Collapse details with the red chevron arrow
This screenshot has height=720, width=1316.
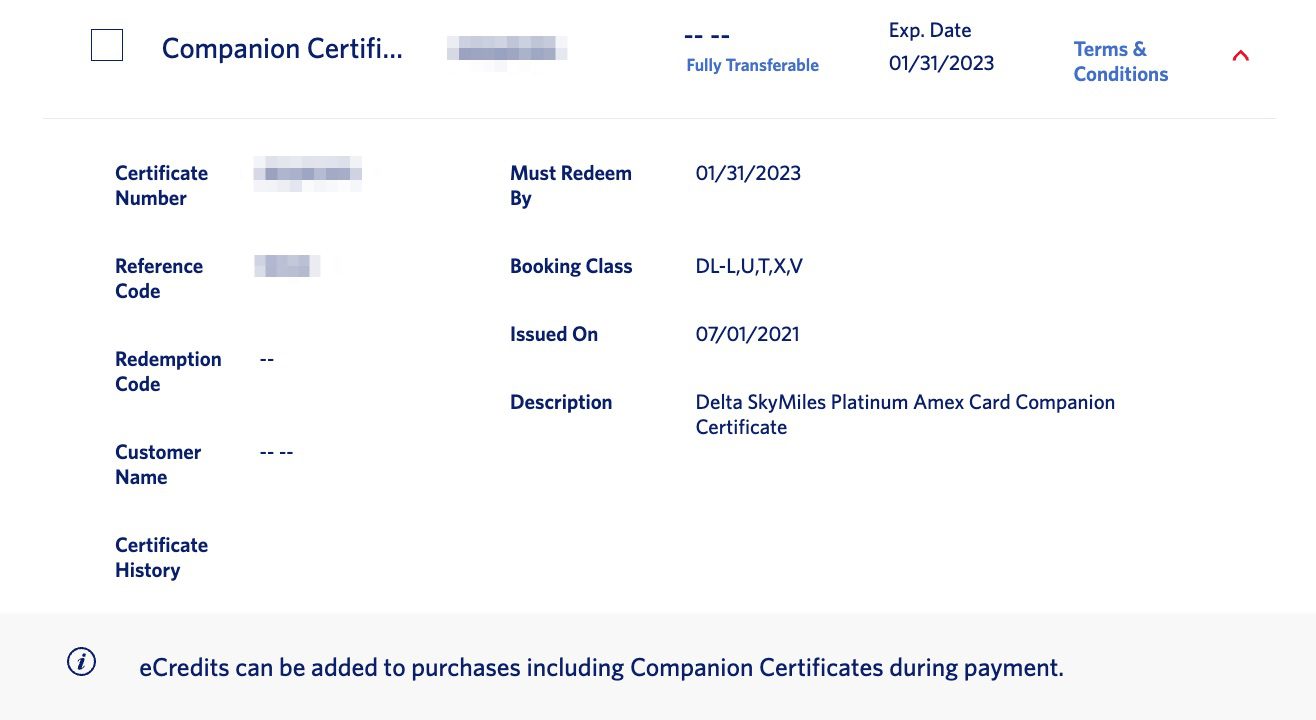click(x=1241, y=56)
